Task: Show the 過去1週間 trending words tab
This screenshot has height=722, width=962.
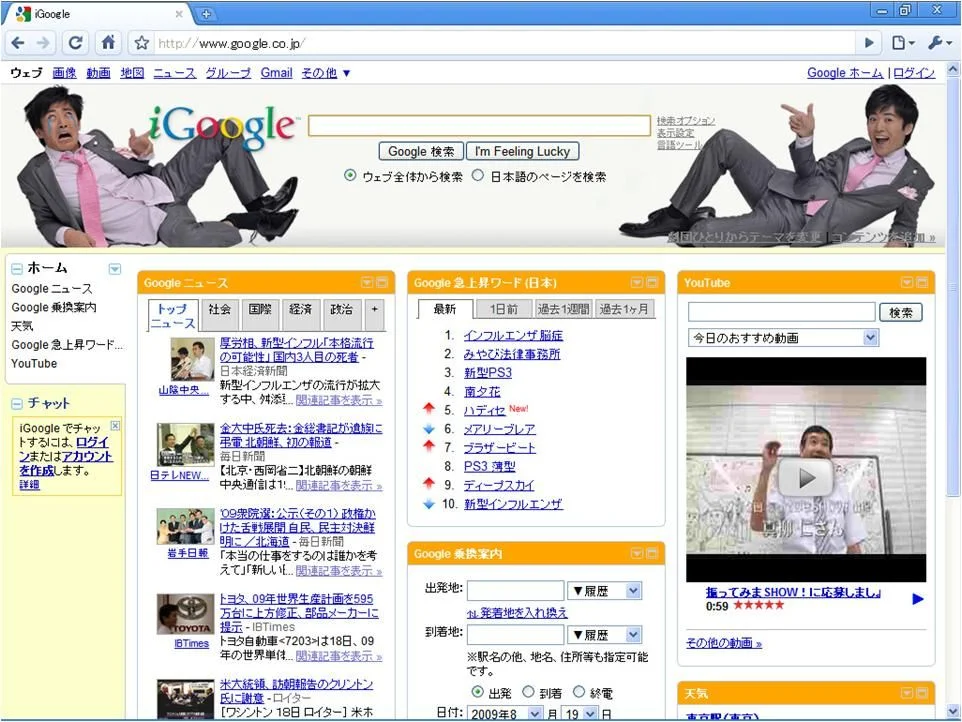Action: [x=563, y=309]
